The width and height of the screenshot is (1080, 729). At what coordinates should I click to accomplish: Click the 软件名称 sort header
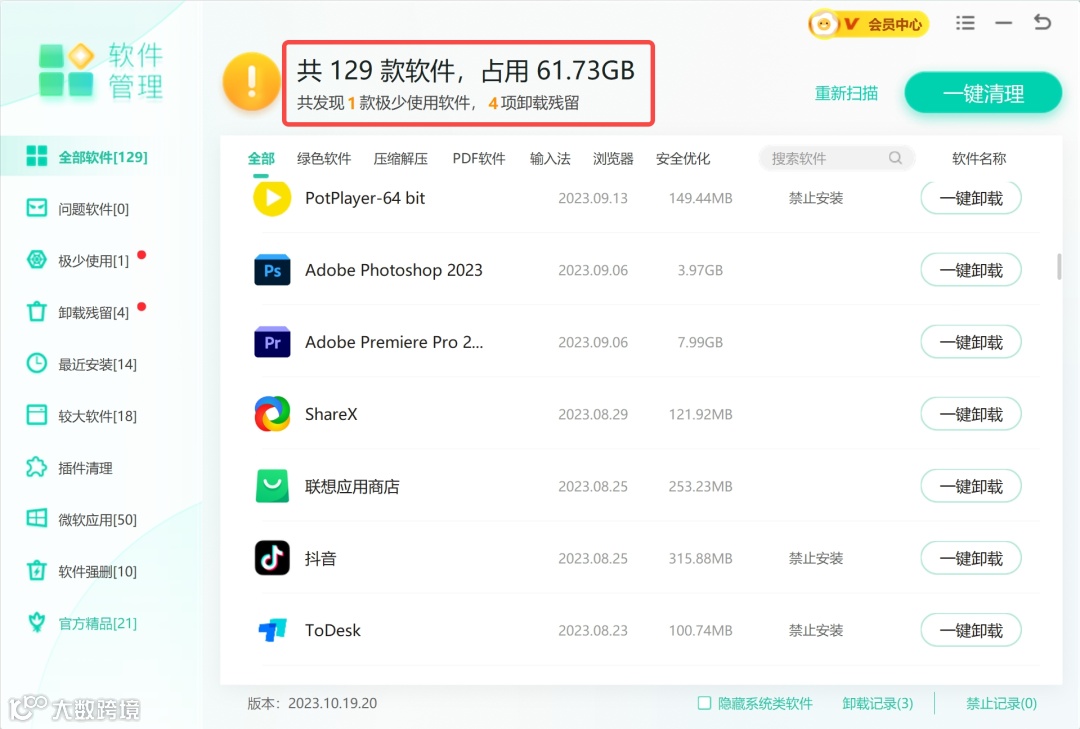[979, 158]
